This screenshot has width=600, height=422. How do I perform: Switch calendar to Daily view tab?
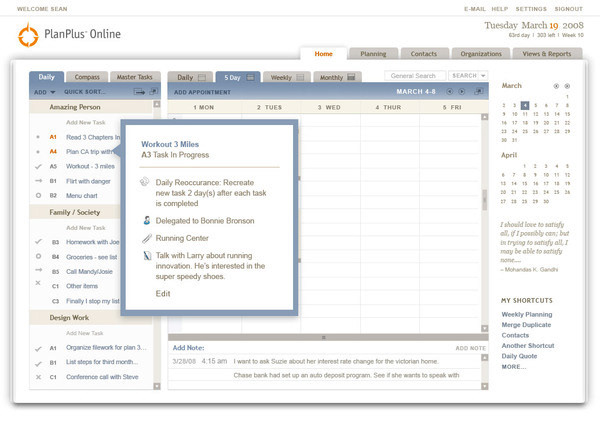point(190,77)
